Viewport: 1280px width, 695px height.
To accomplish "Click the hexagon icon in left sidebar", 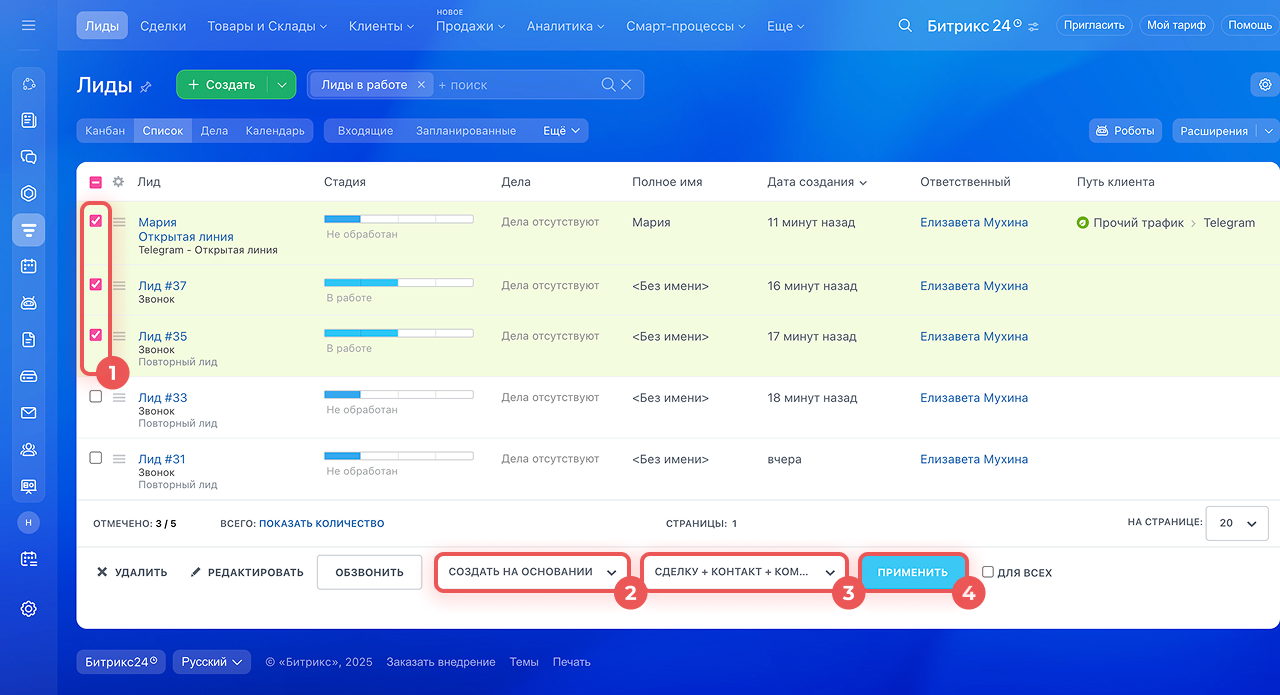I will click(29, 193).
